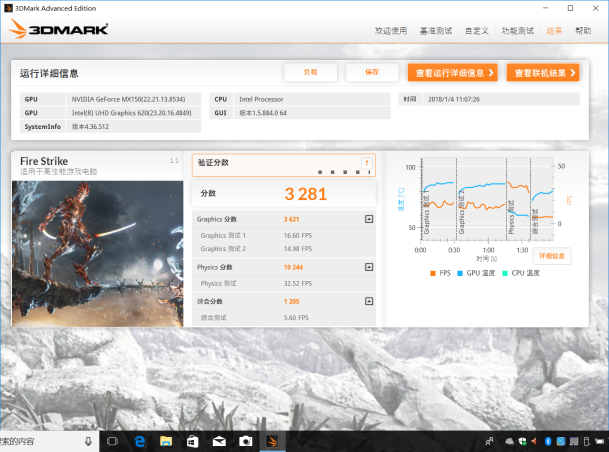609x452 pixels.
Task: Open Microsoft Store from taskbar
Action: 193,442
